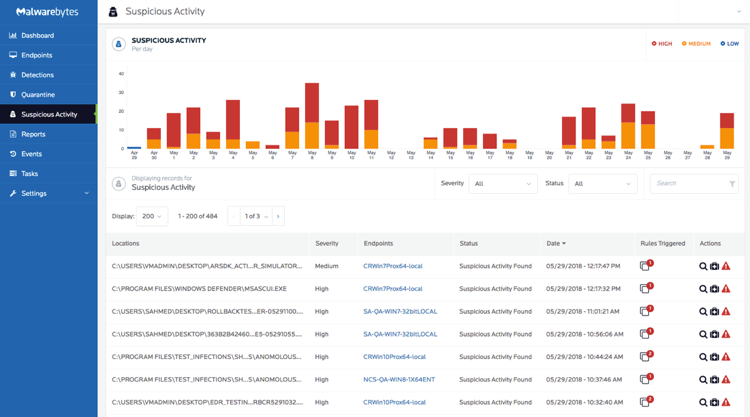Click magnifier icon in first table row
The image size is (750, 417).
pos(703,266)
